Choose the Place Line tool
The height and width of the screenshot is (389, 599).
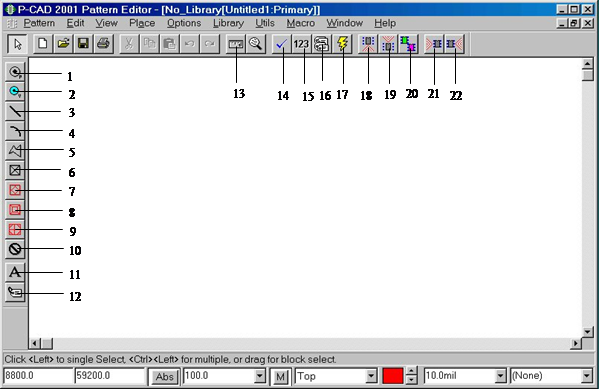point(15,111)
